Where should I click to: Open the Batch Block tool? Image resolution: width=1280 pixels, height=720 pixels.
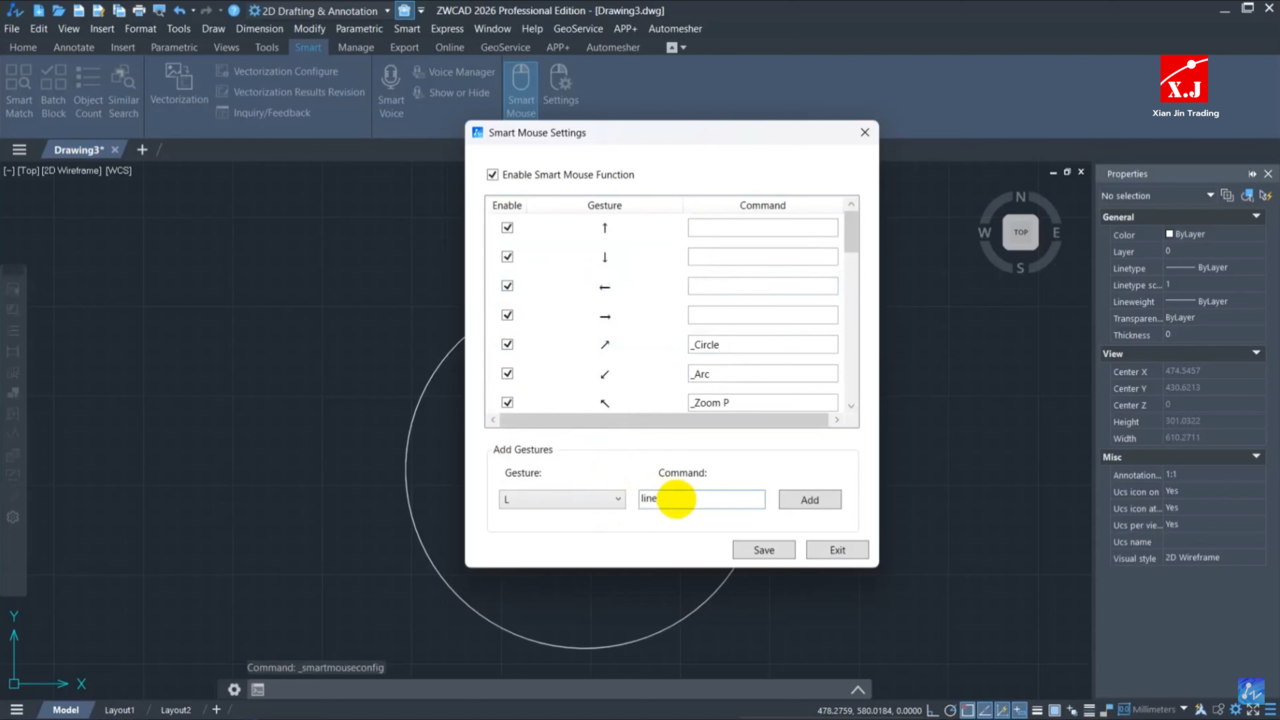[x=53, y=90]
